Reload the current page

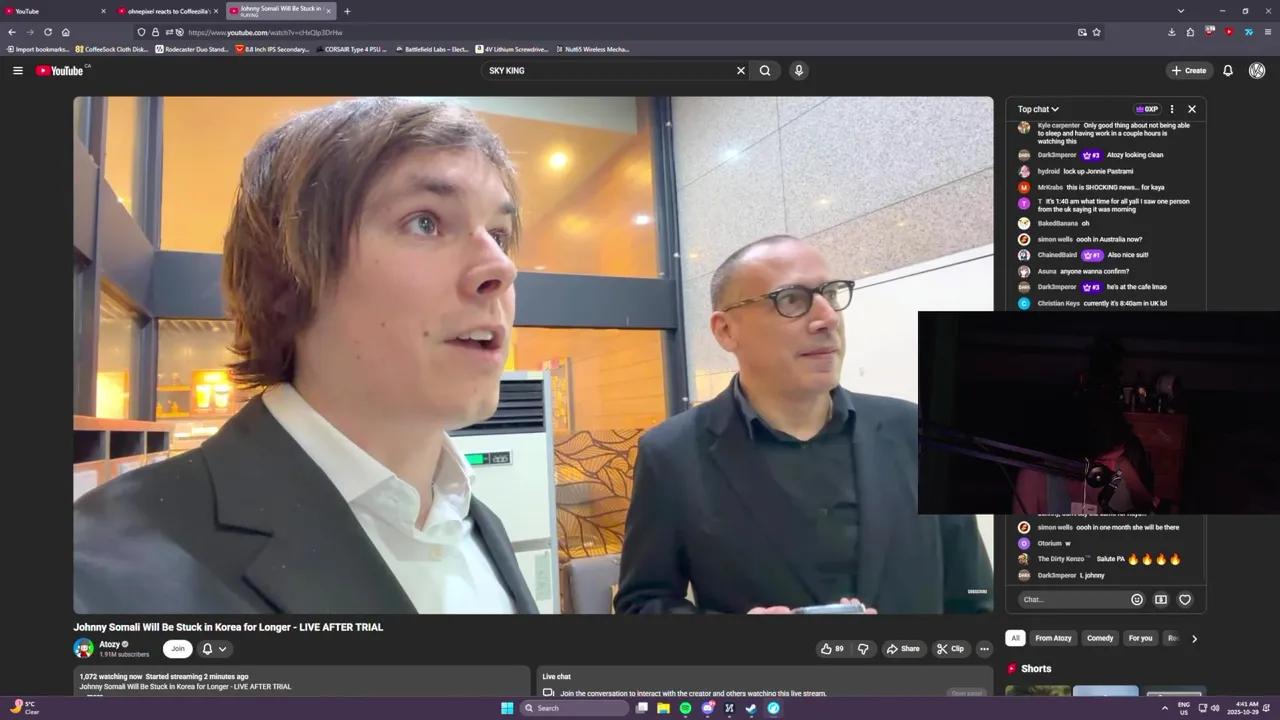[x=47, y=32]
